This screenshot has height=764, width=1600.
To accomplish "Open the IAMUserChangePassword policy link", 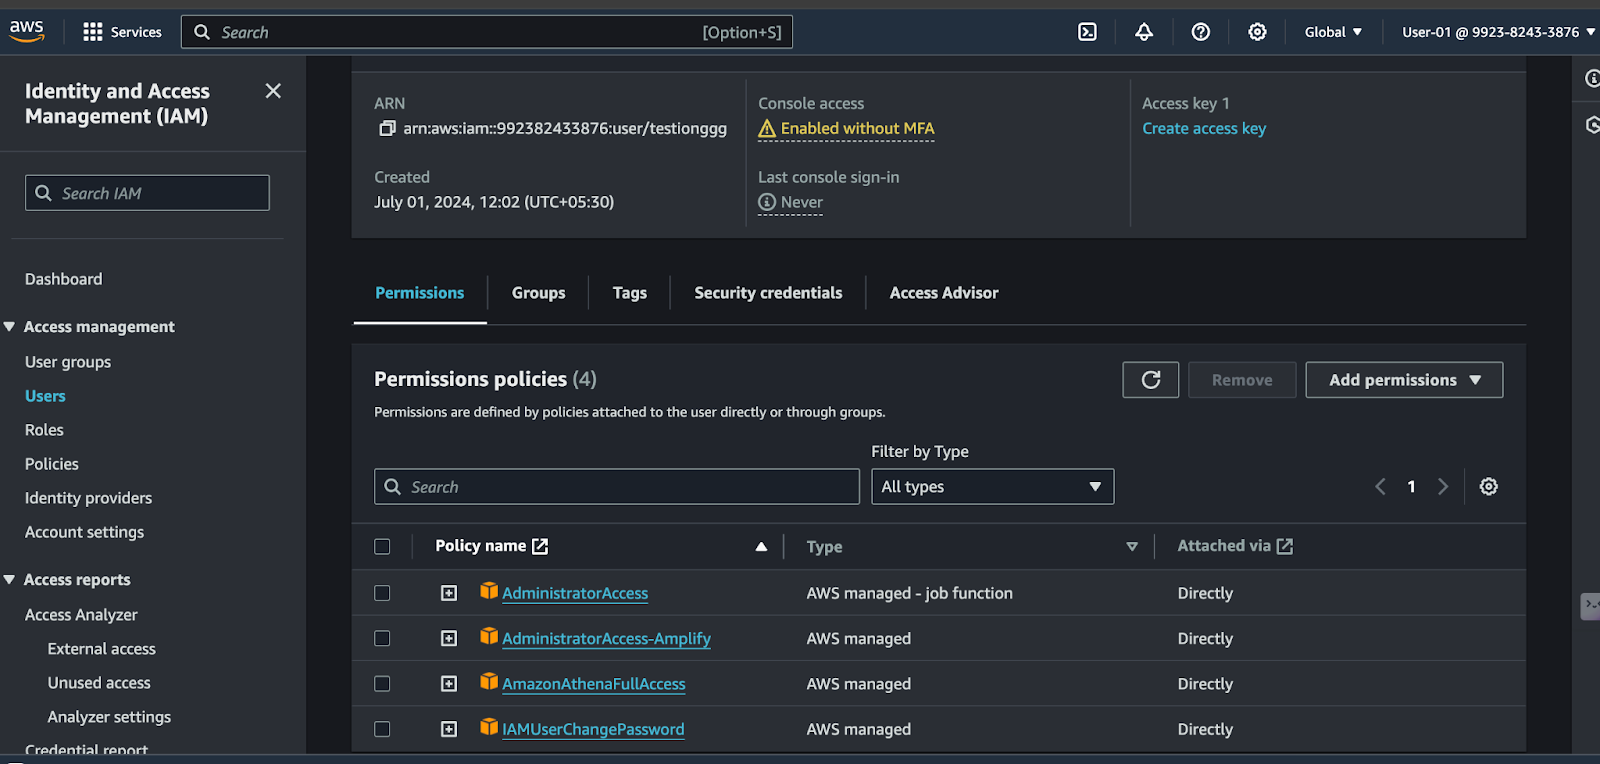I will (593, 729).
